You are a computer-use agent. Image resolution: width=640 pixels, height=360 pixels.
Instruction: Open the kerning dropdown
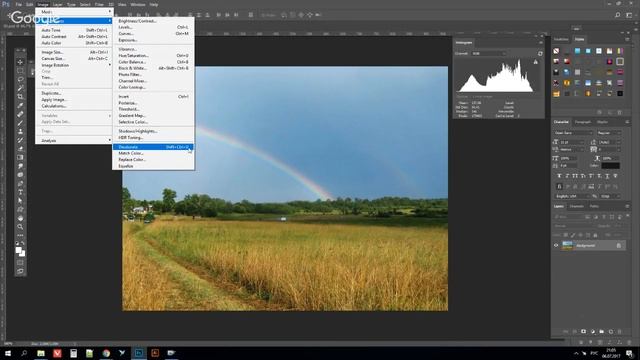coord(572,150)
